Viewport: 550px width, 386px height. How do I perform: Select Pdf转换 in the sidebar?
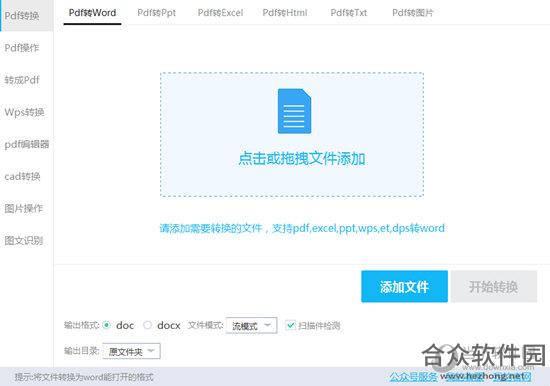click(27, 15)
